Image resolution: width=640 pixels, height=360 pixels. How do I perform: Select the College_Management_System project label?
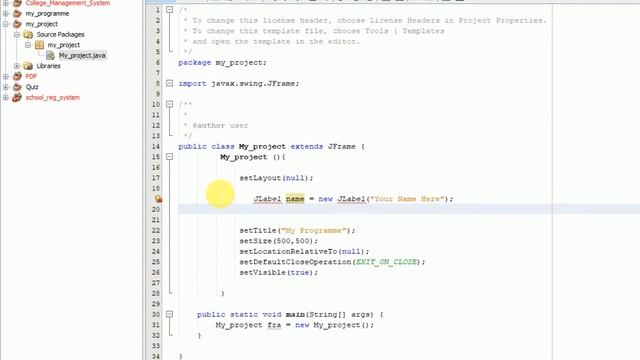point(68,3)
